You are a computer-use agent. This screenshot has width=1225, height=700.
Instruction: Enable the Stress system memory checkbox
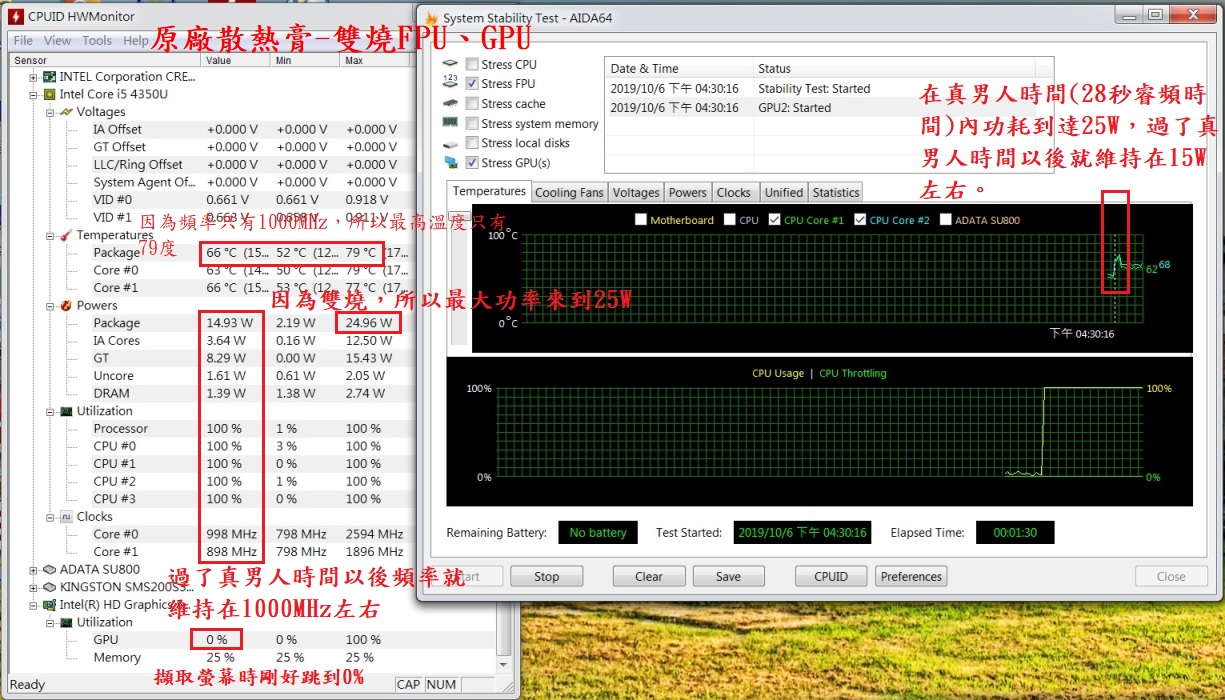coord(472,124)
